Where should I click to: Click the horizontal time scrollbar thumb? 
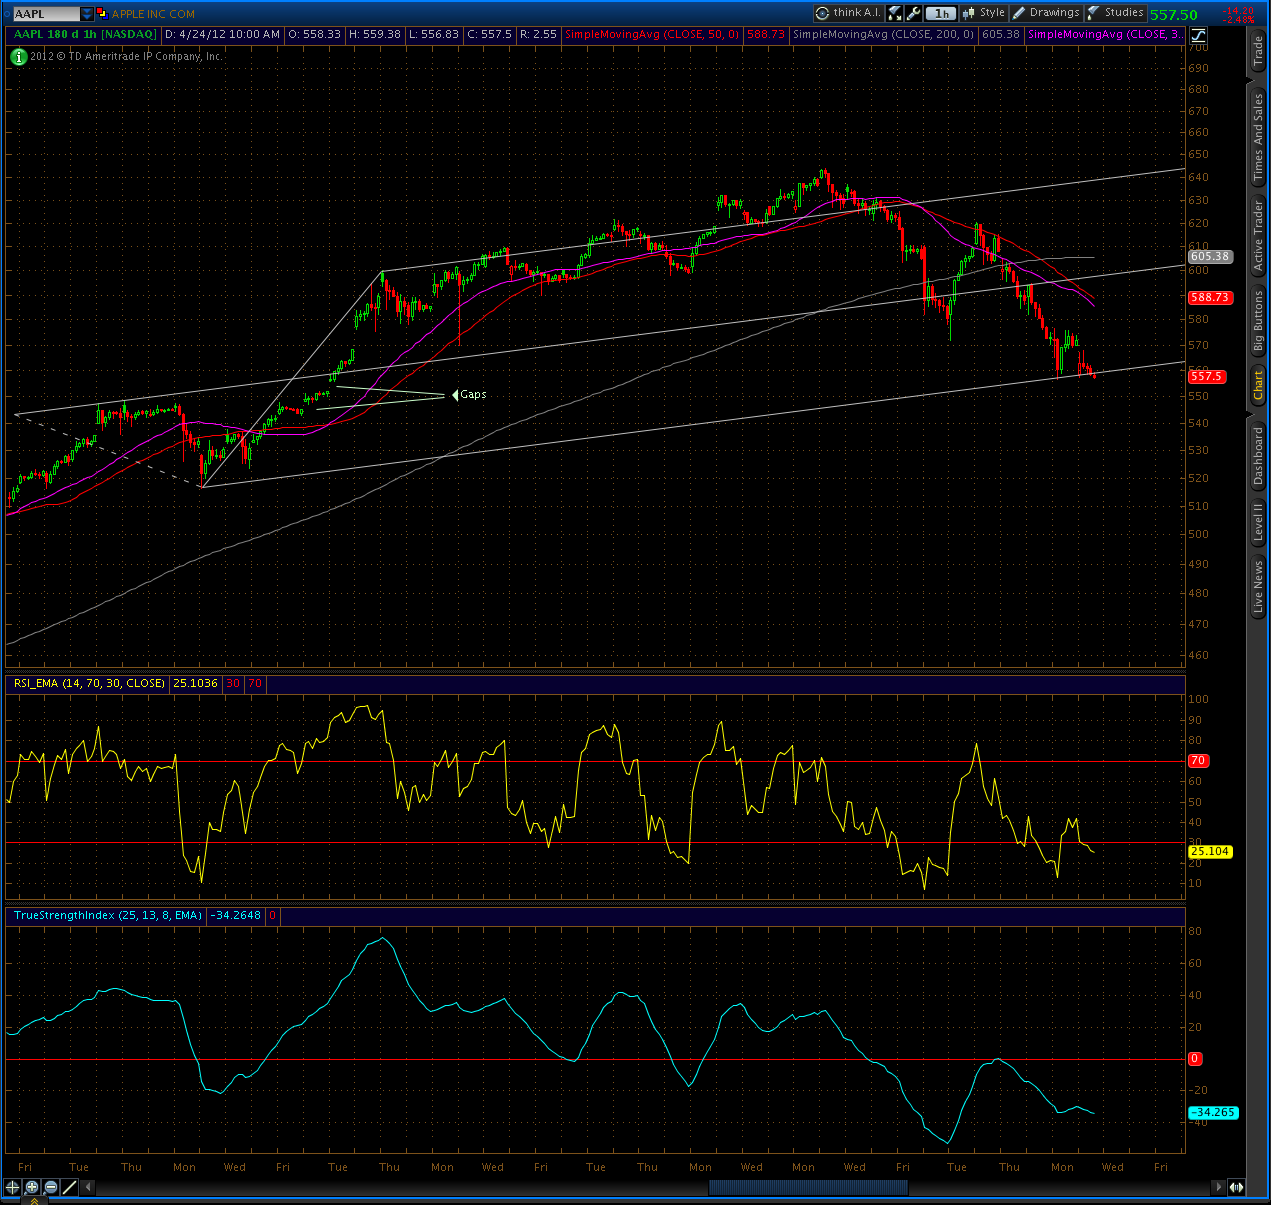808,1187
